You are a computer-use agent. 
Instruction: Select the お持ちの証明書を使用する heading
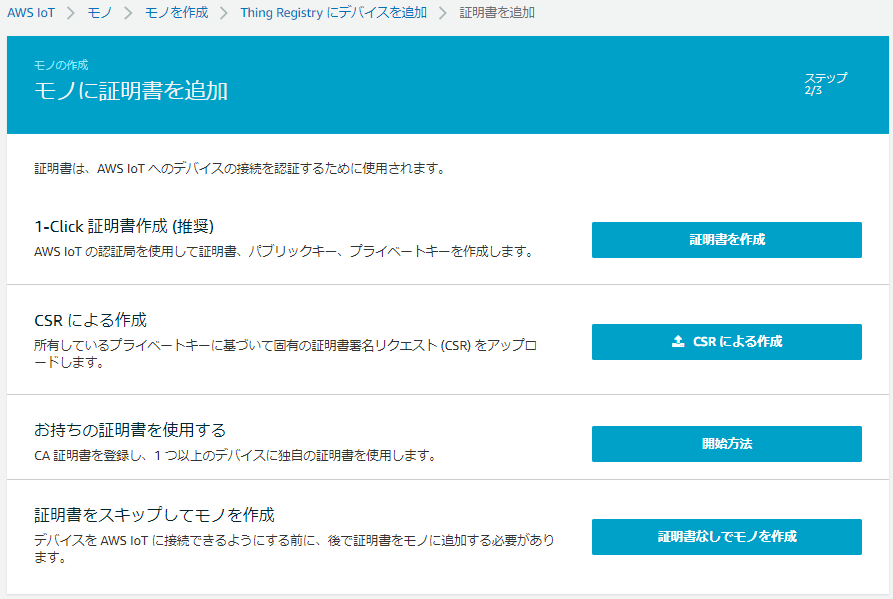[130, 430]
